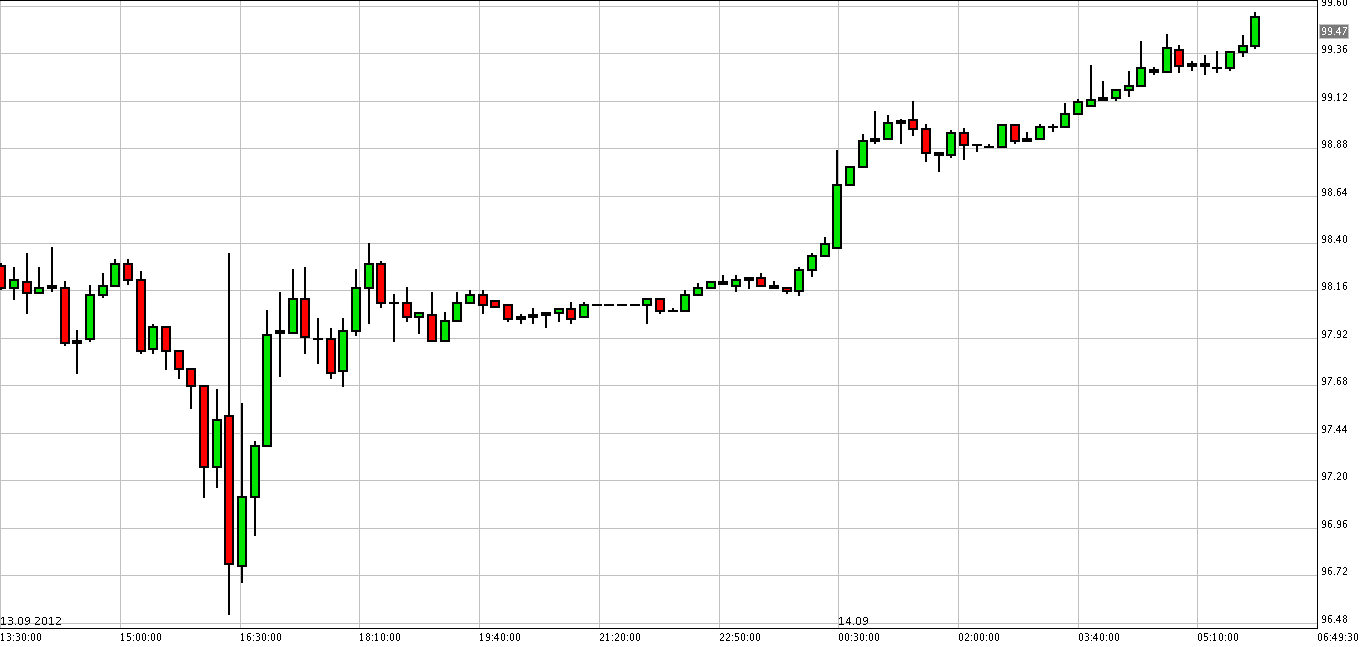Click the 13:30:00 time axis label
Screen dimensions: 1363x647
click(21, 637)
